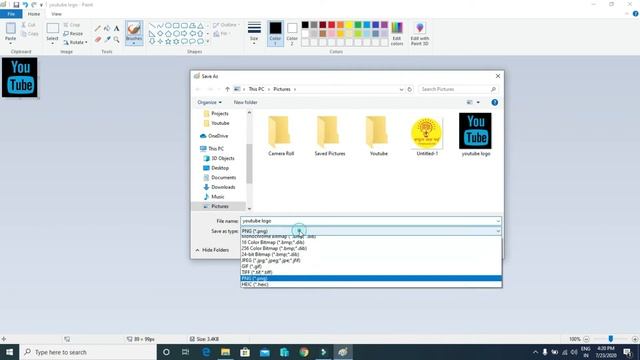Click Edit with Paint 3D

click(x=420, y=33)
